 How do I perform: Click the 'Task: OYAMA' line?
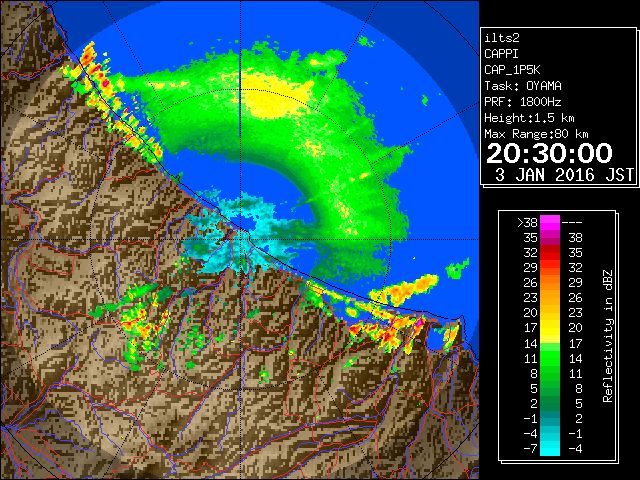pos(523,86)
